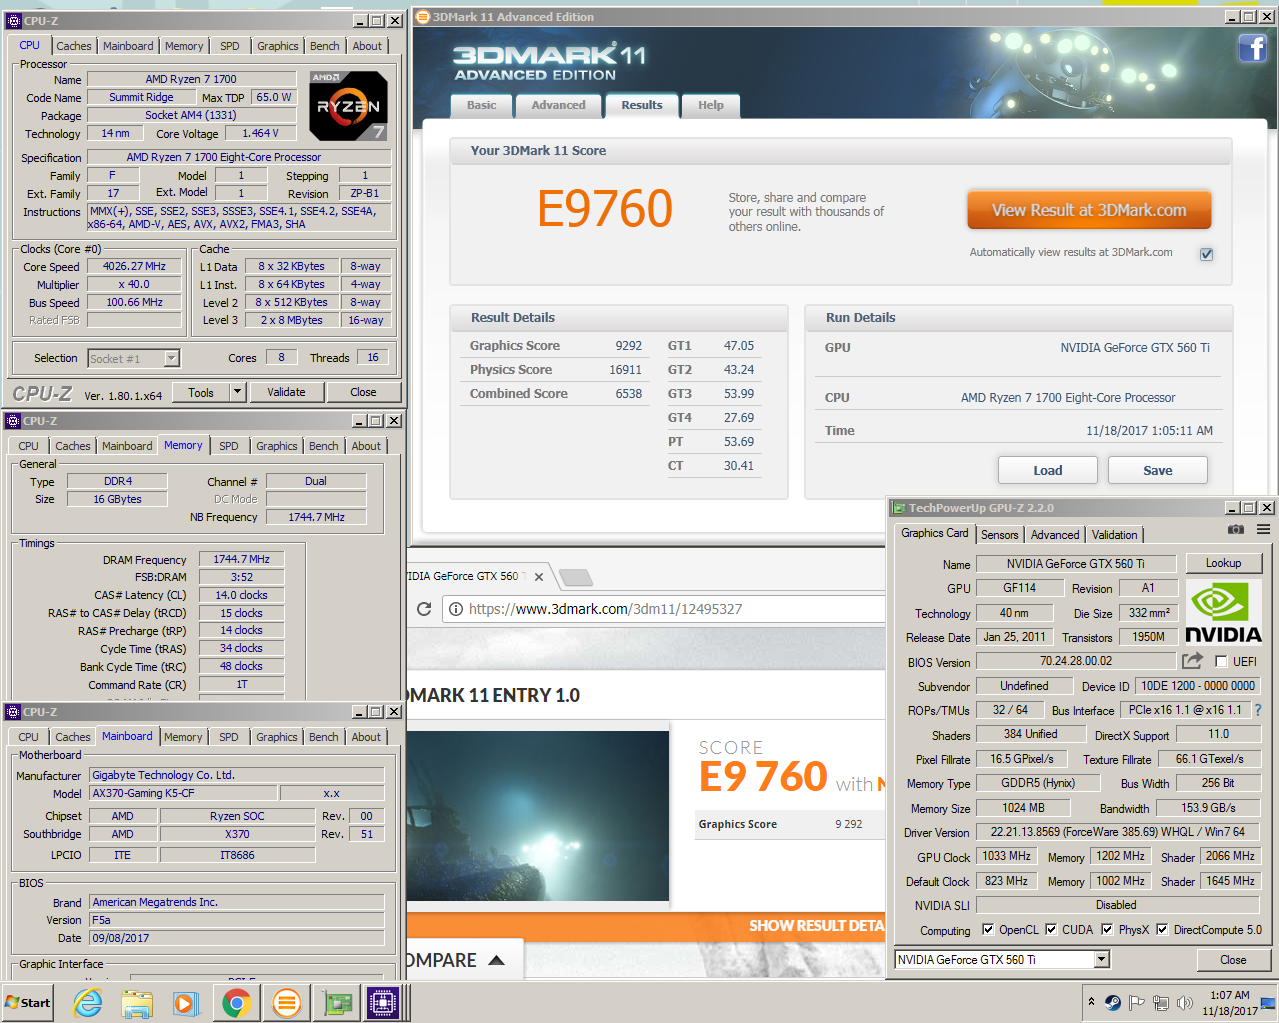Click the GPU-Z camera screenshot icon
Image resolution: width=1279 pixels, height=1023 pixels.
[x=1236, y=529]
